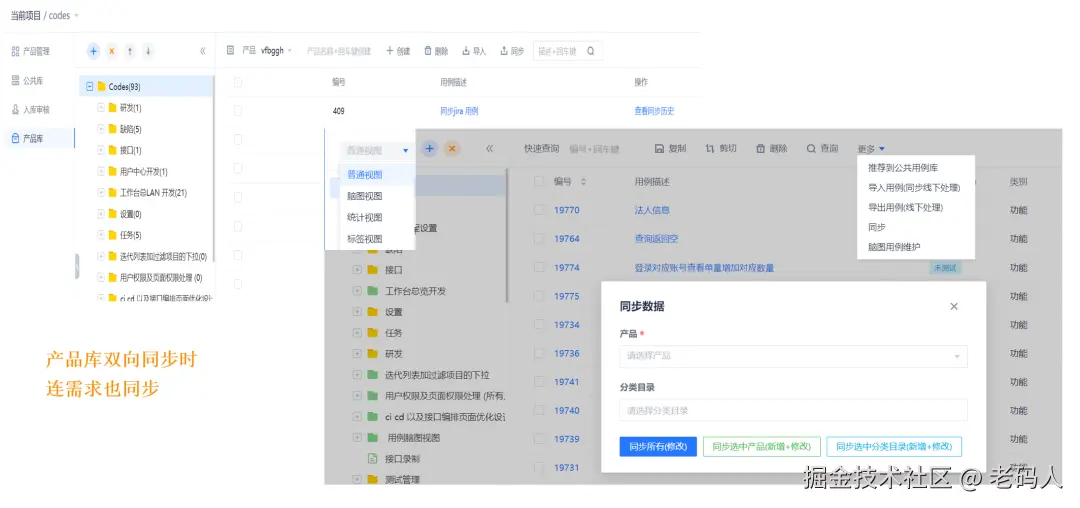1080x508 pixels.
Task: Open 查看同步历史 link
Action: coord(654,111)
